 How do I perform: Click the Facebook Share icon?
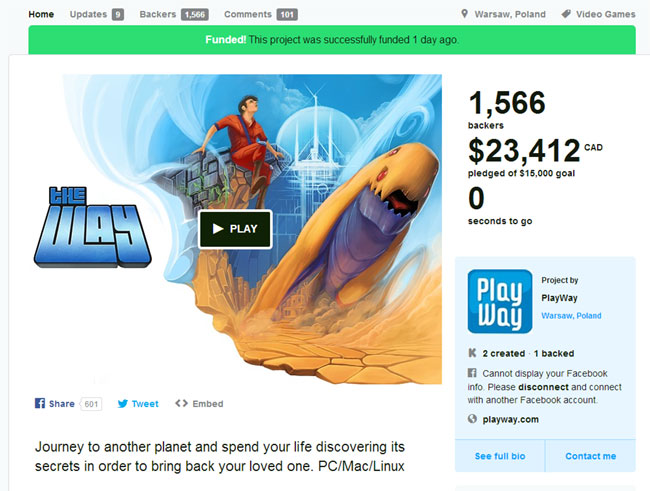(x=40, y=403)
